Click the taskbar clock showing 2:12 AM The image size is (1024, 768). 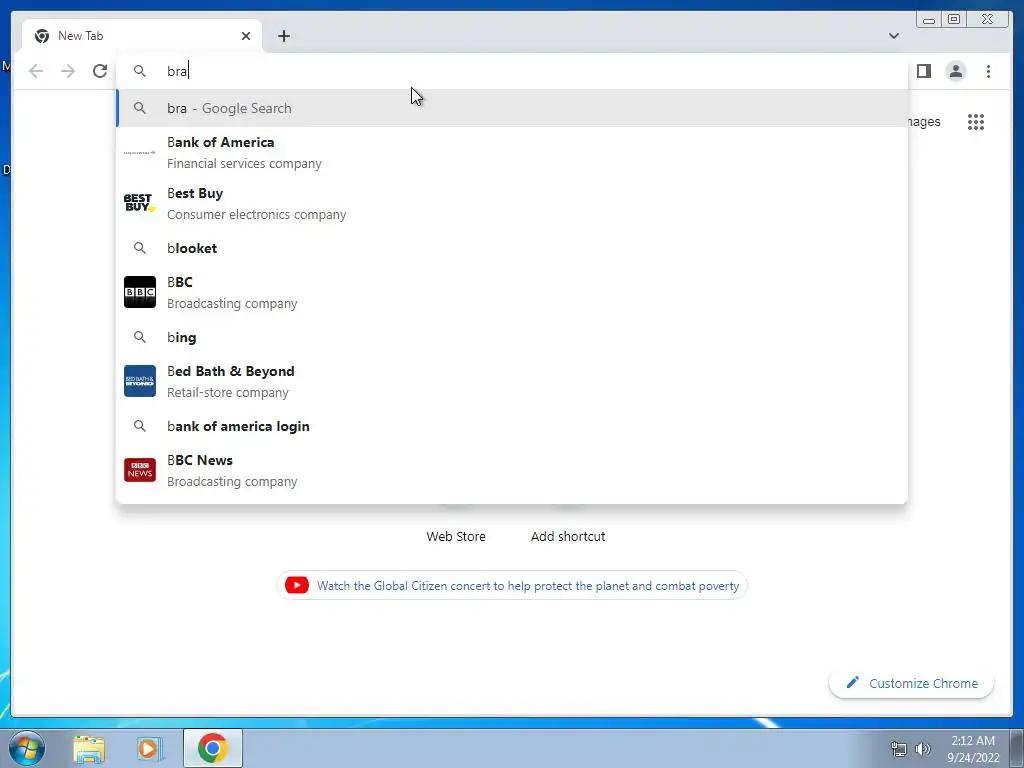[x=973, y=749]
